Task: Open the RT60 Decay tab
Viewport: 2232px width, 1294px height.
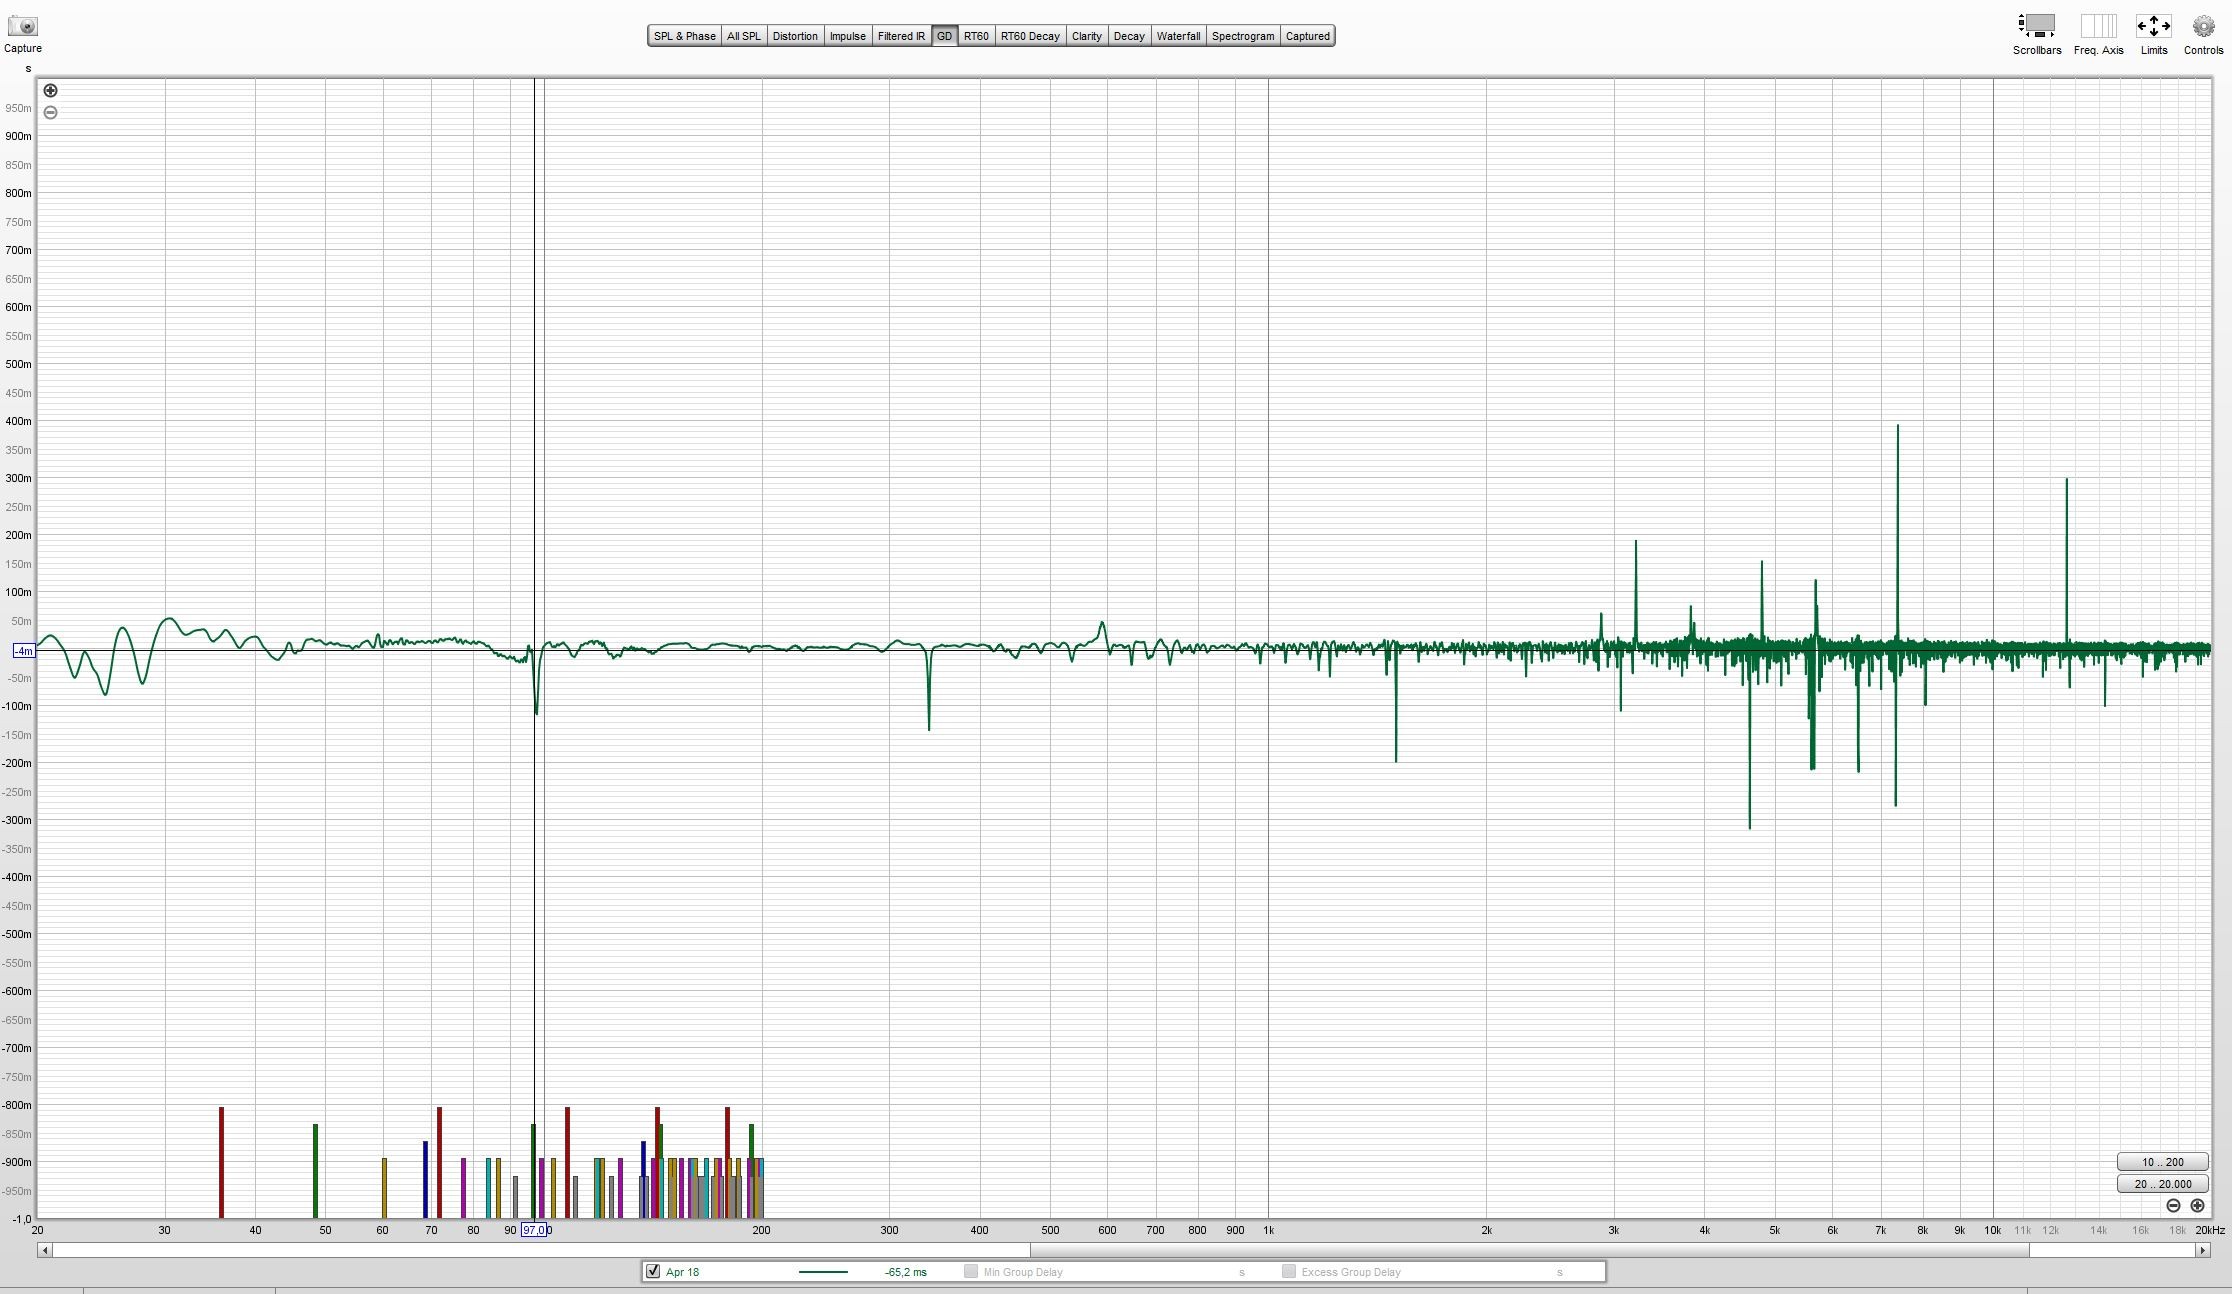Action: (1029, 36)
